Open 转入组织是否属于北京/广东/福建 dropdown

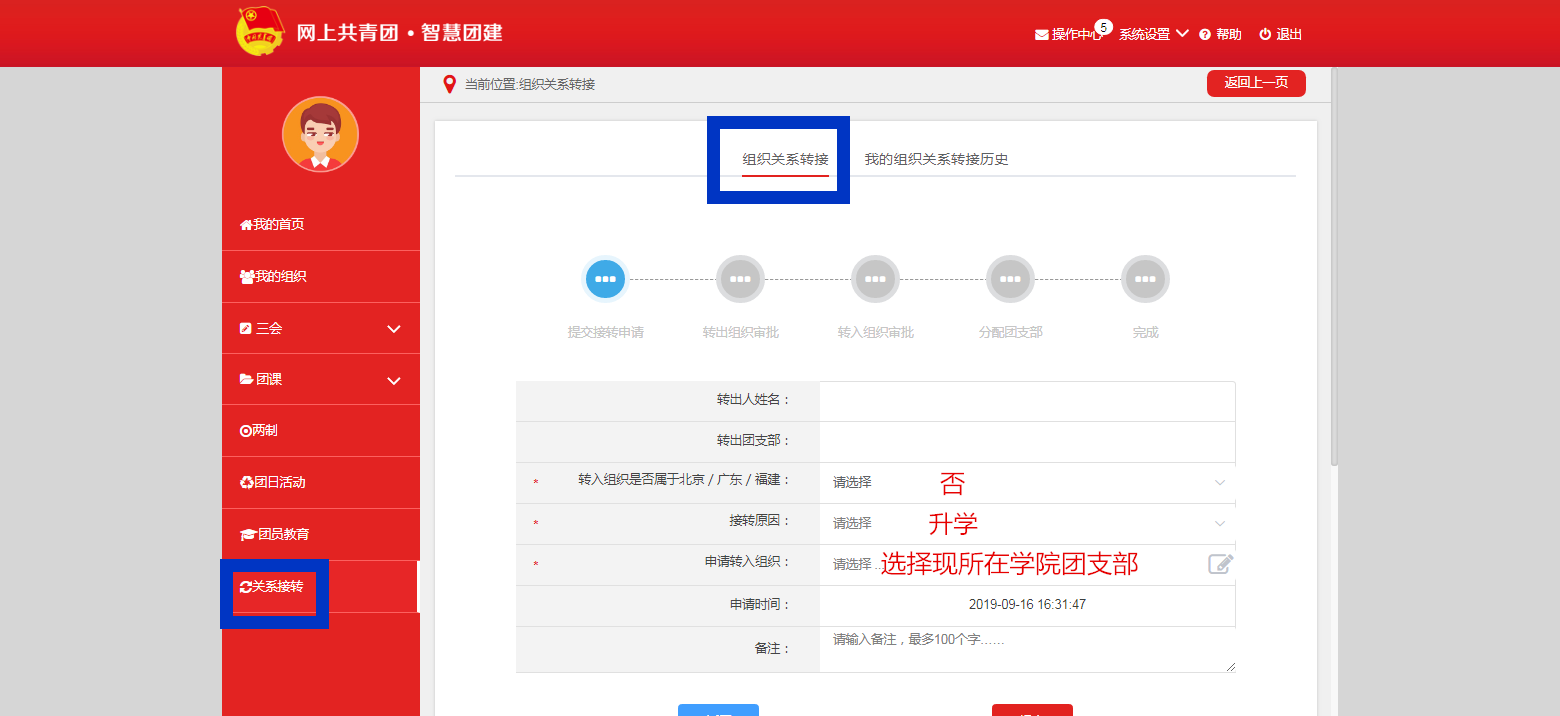1026,482
